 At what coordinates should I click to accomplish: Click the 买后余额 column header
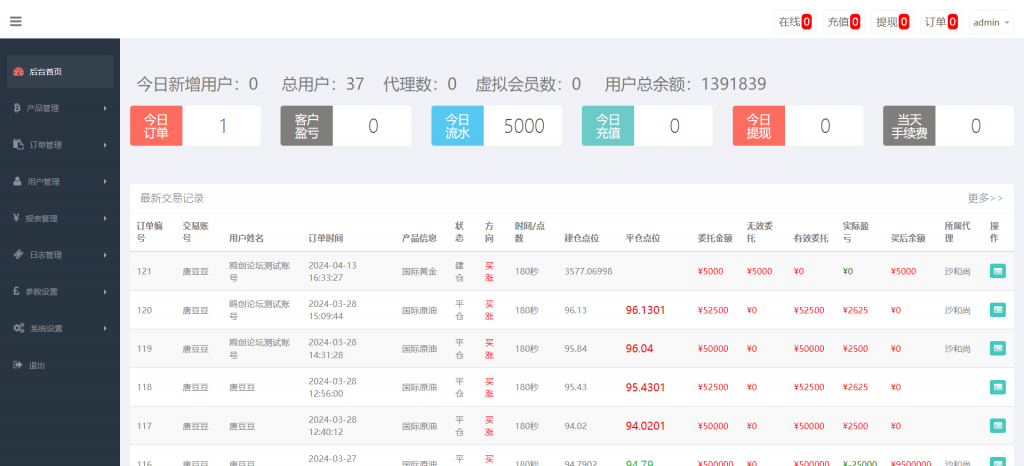tap(908, 238)
